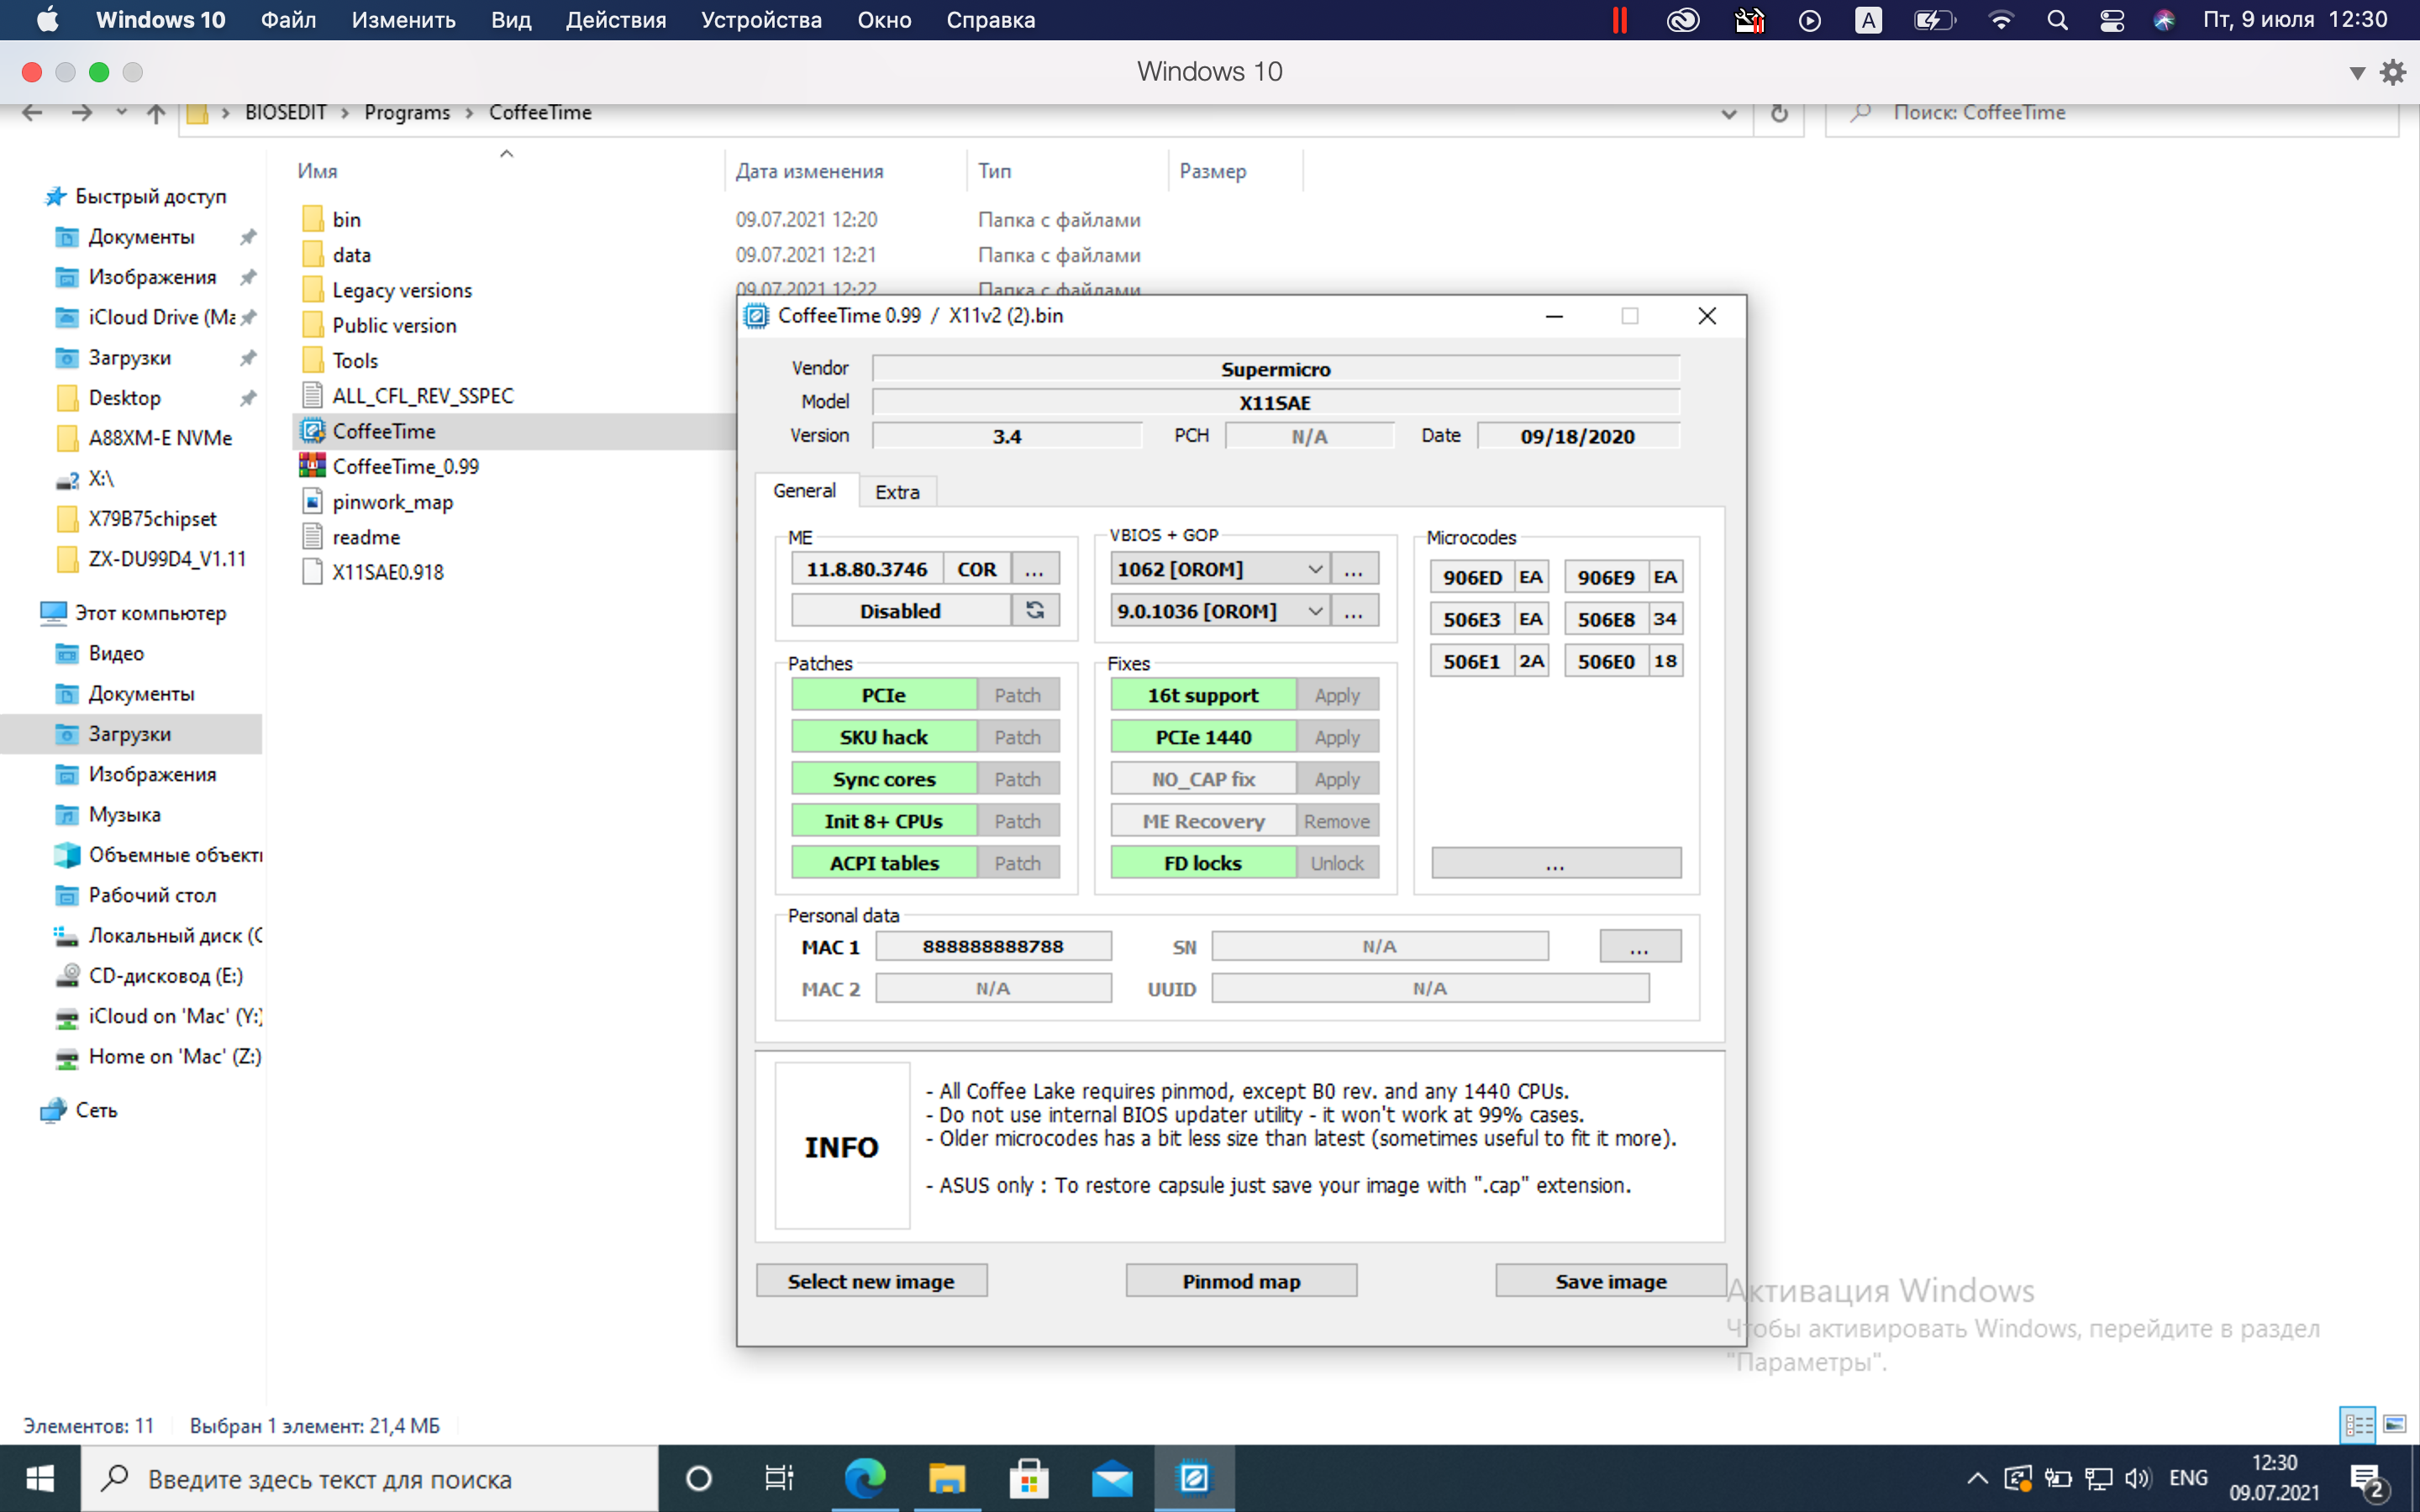Click the MAC 1 address field
2420x1512 pixels.
point(993,946)
